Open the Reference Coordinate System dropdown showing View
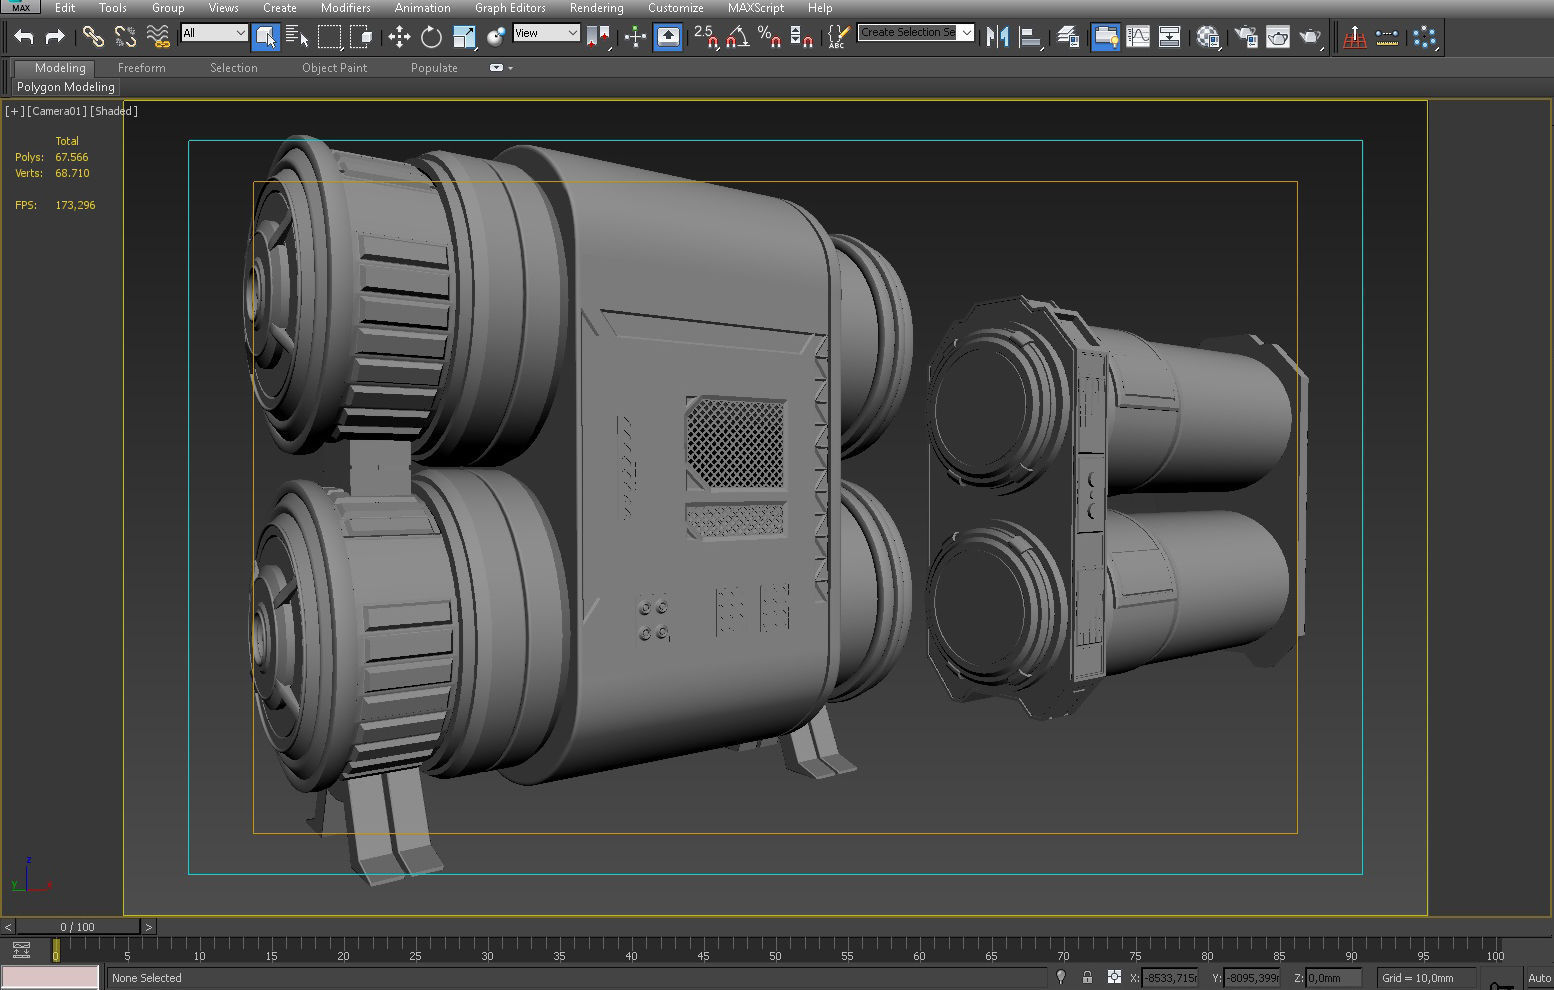 546,32
